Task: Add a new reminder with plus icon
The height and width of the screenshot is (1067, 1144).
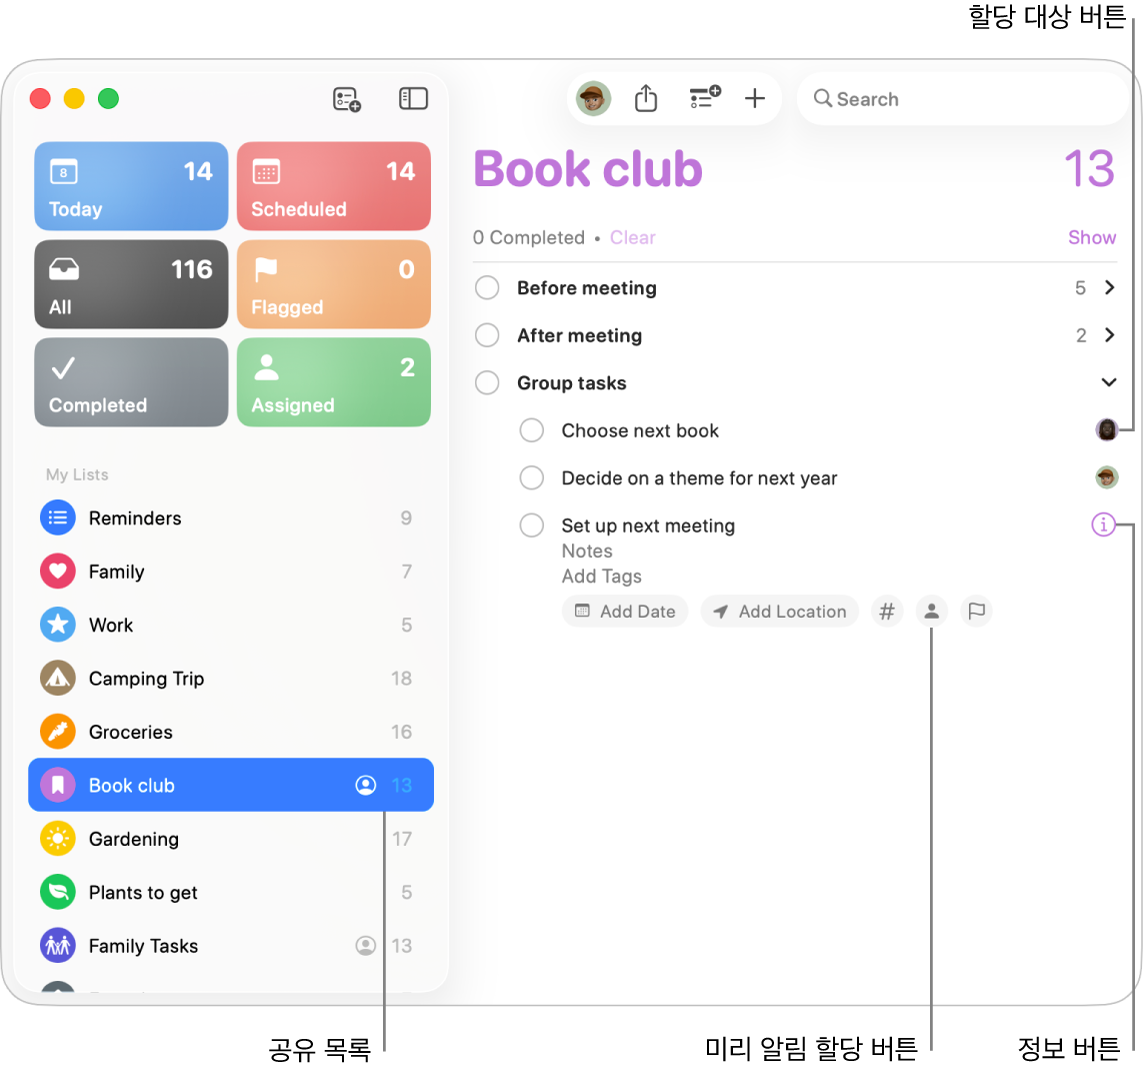Action: 754,99
